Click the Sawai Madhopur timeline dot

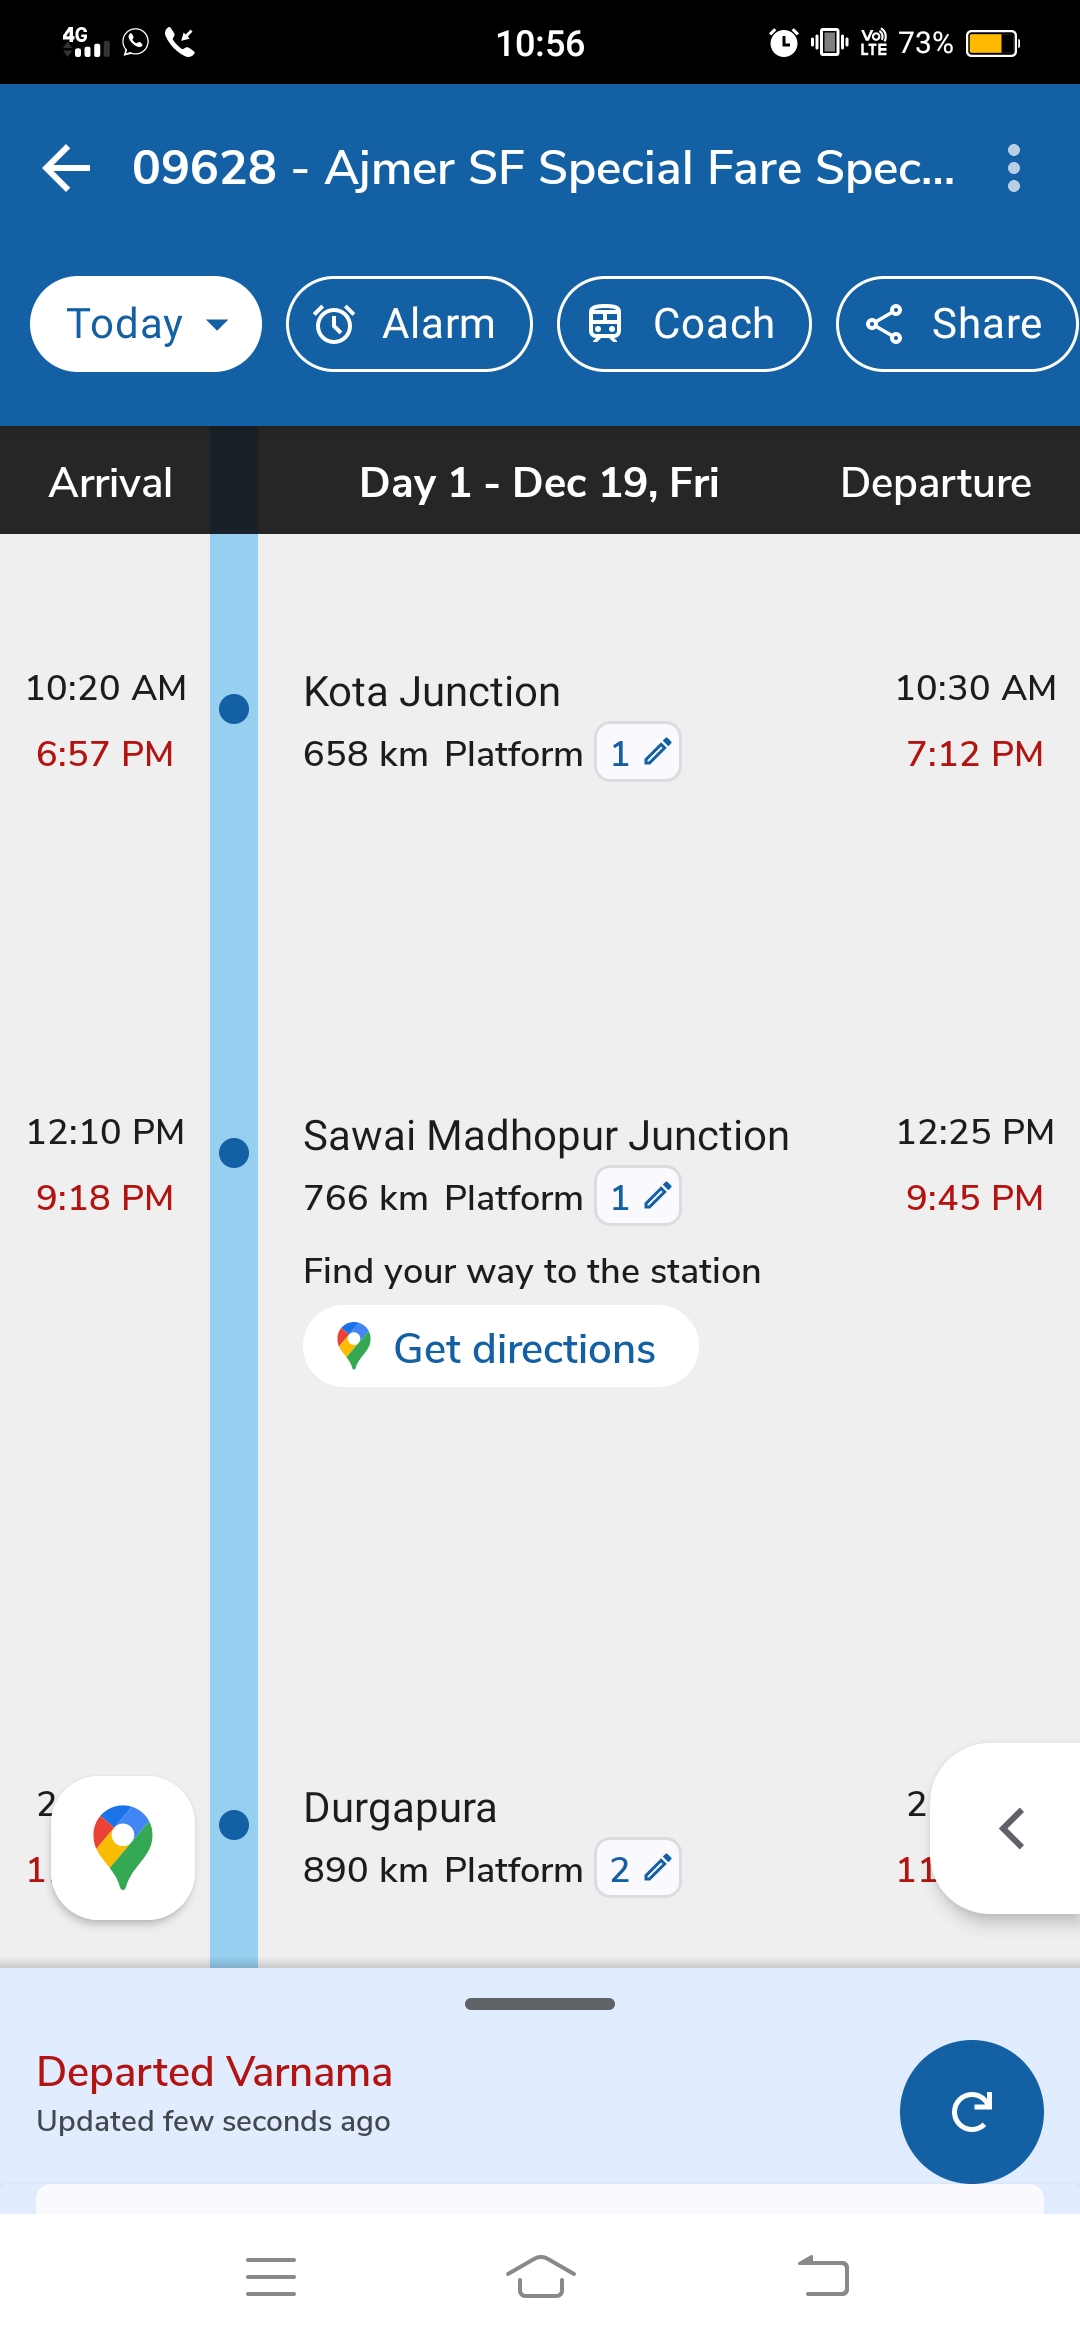(x=234, y=1153)
